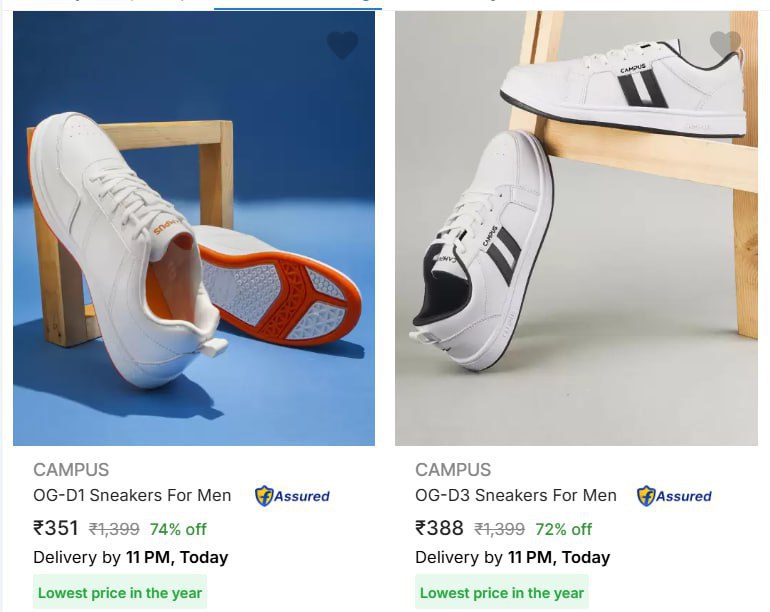This screenshot has width=770, height=612.
Task: Click OG-D1 delivery by 11 PM text
Action: coord(131,557)
